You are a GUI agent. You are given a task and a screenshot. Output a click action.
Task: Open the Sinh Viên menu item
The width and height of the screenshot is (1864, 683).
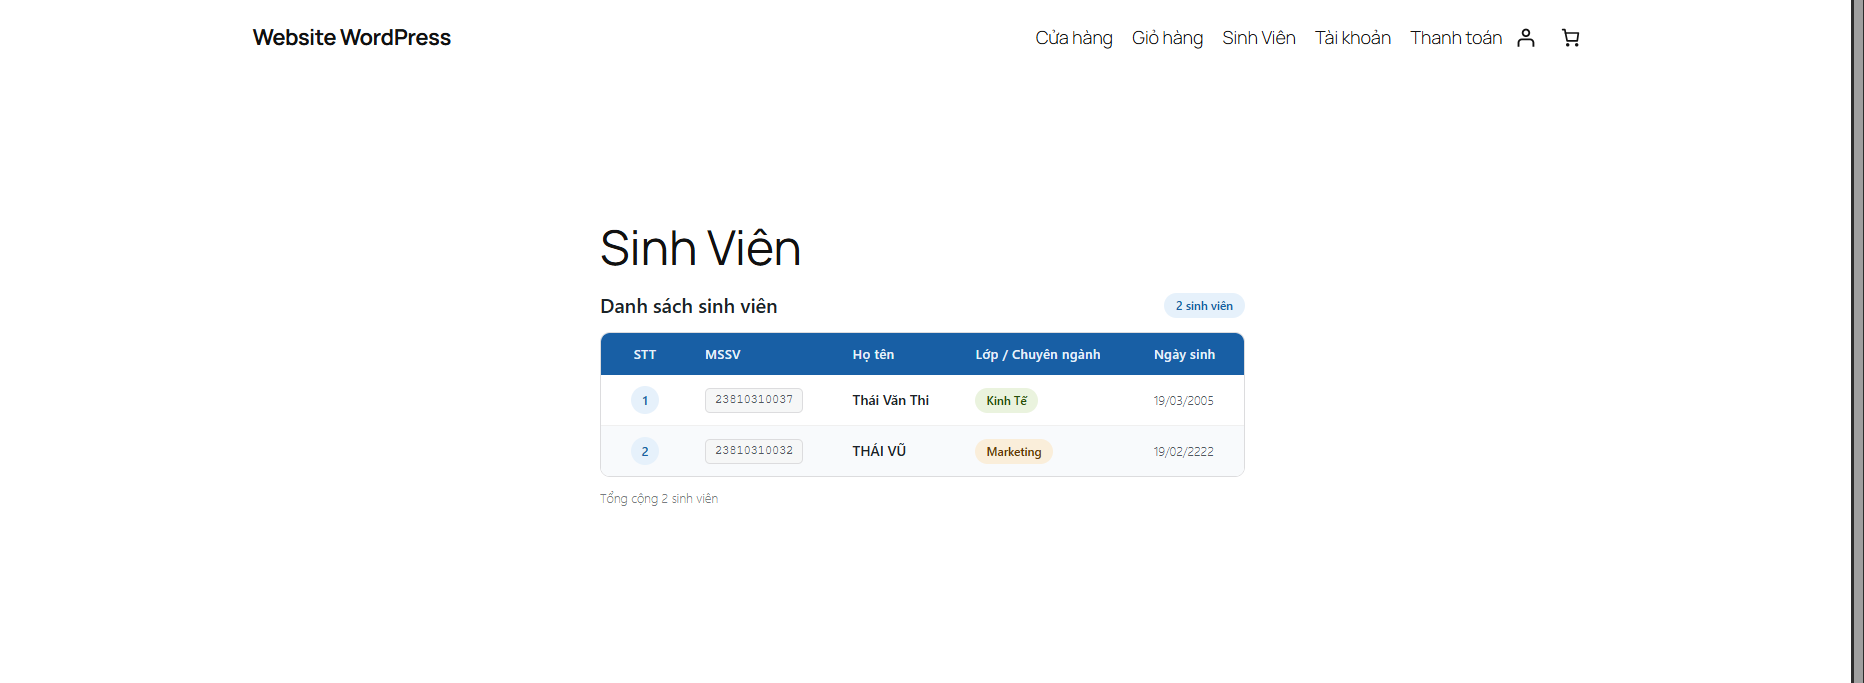coord(1259,38)
